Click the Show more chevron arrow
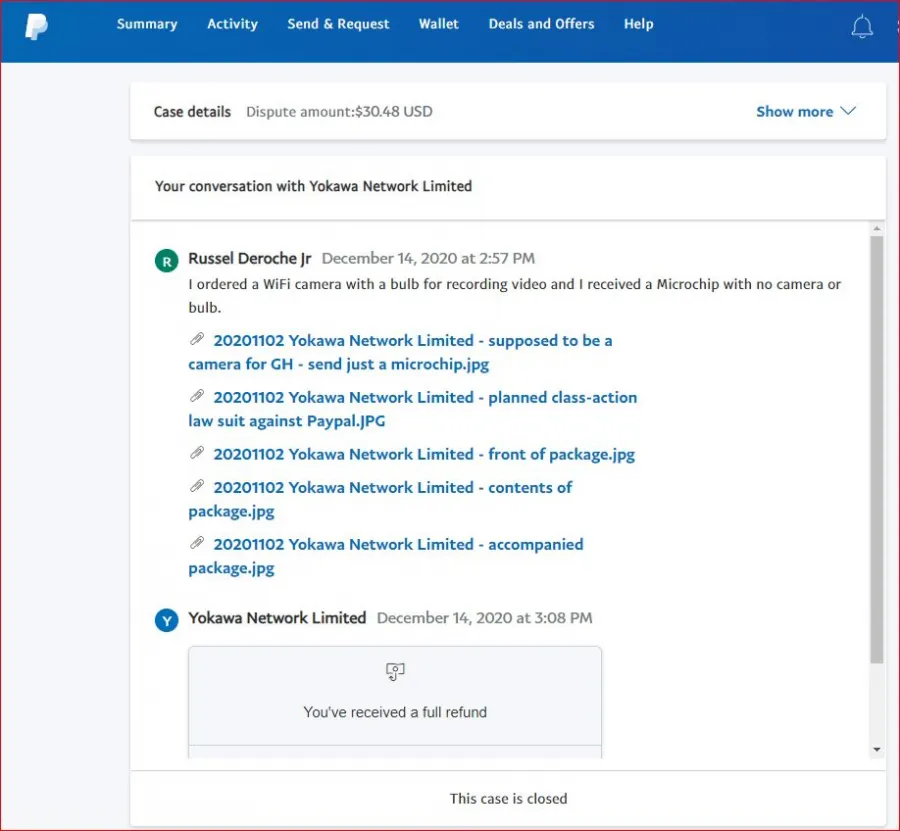 click(848, 110)
